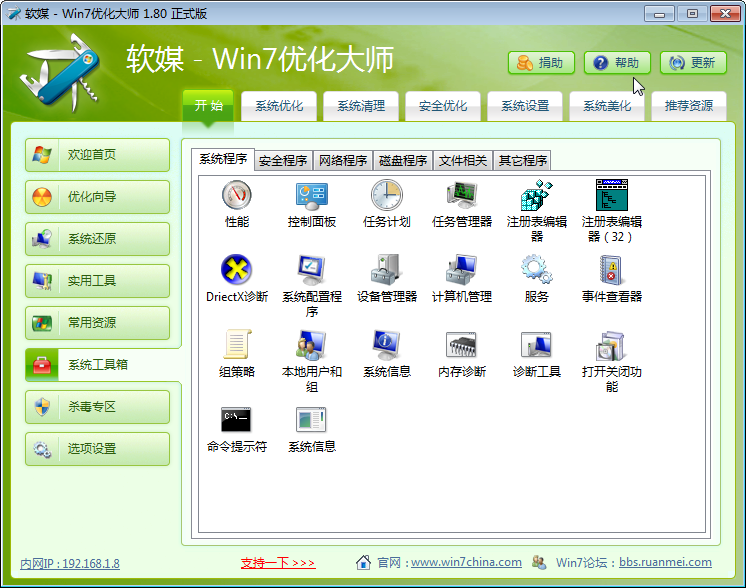Run DriectX诊断 diagnostics icon
This screenshot has width=746, height=588.
236,270
